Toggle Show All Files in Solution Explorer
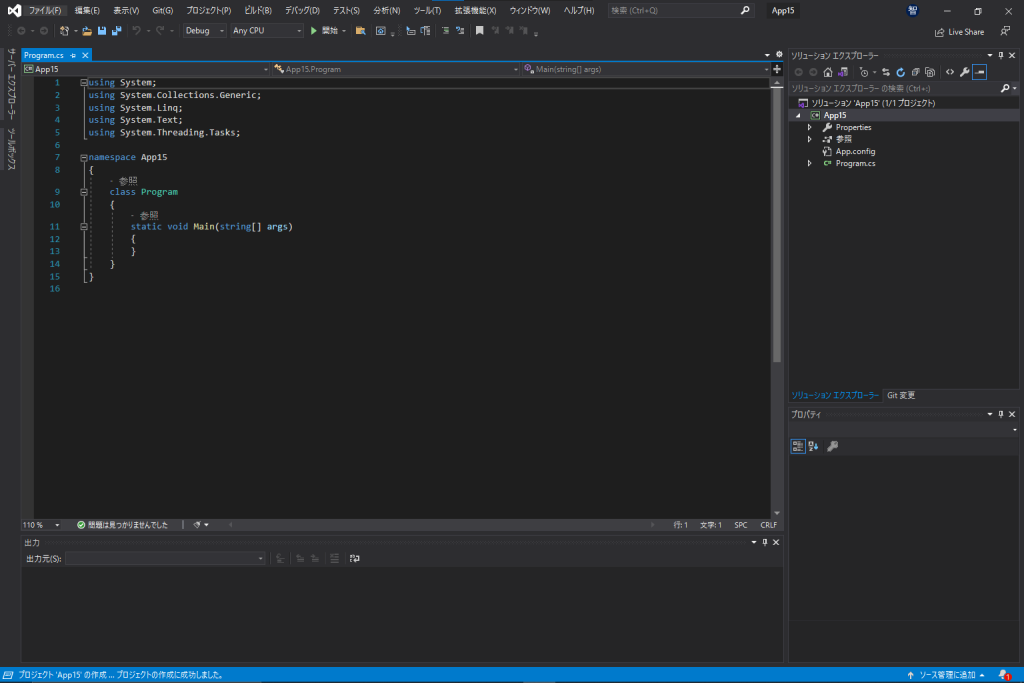Screen dimensions: 1024x683 (930, 72)
